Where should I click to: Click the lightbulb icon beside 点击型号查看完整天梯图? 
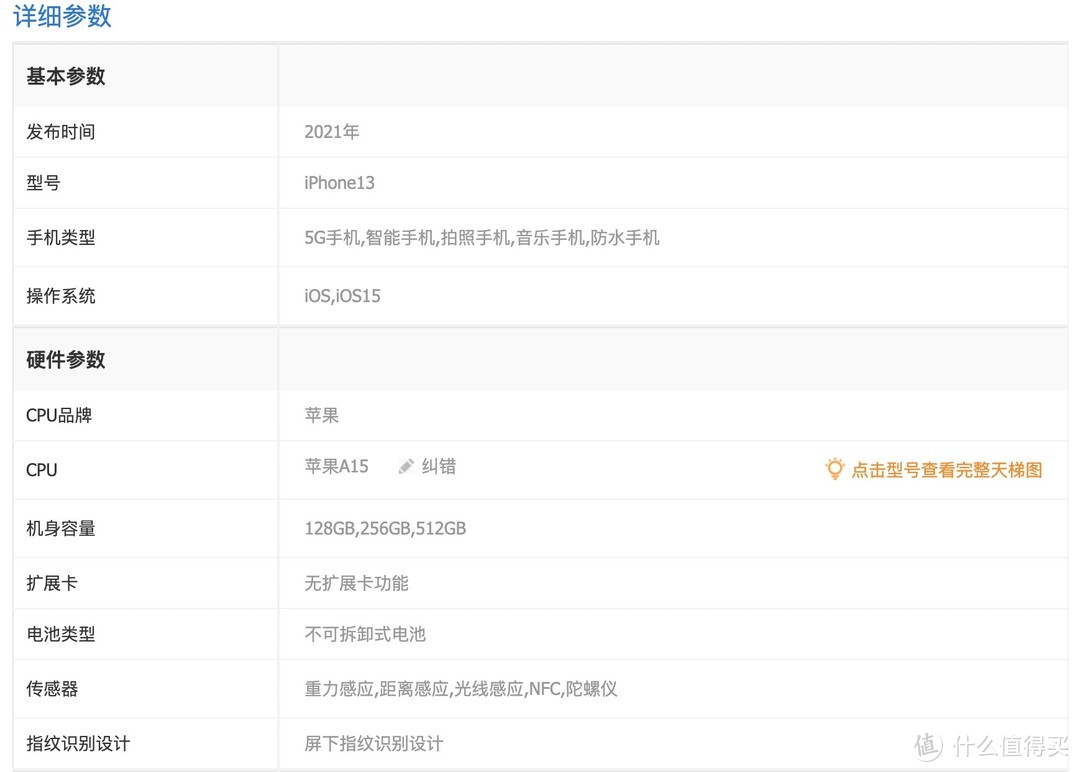tap(834, 469)
